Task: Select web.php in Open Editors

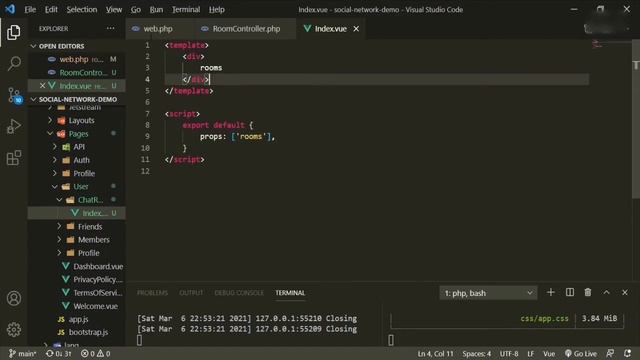Action: tap(76, 60)
